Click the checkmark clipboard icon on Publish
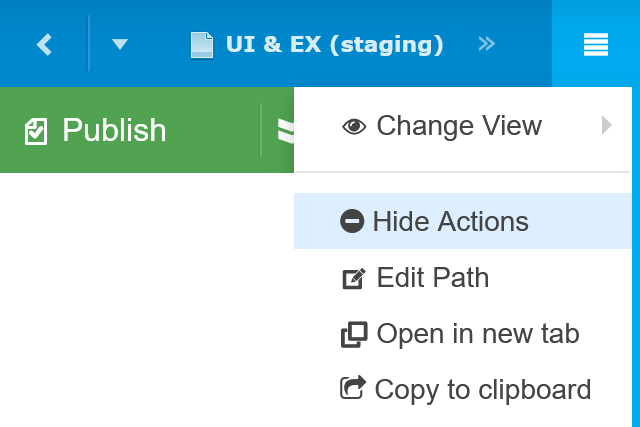This screenshot has height=427, width=640. click(x=36, y=131)
